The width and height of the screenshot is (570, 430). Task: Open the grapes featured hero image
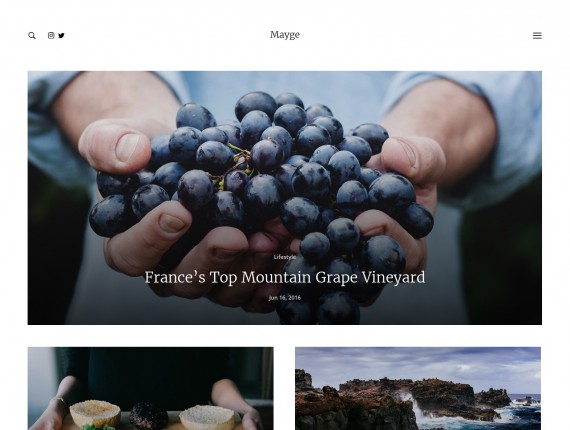285,198
